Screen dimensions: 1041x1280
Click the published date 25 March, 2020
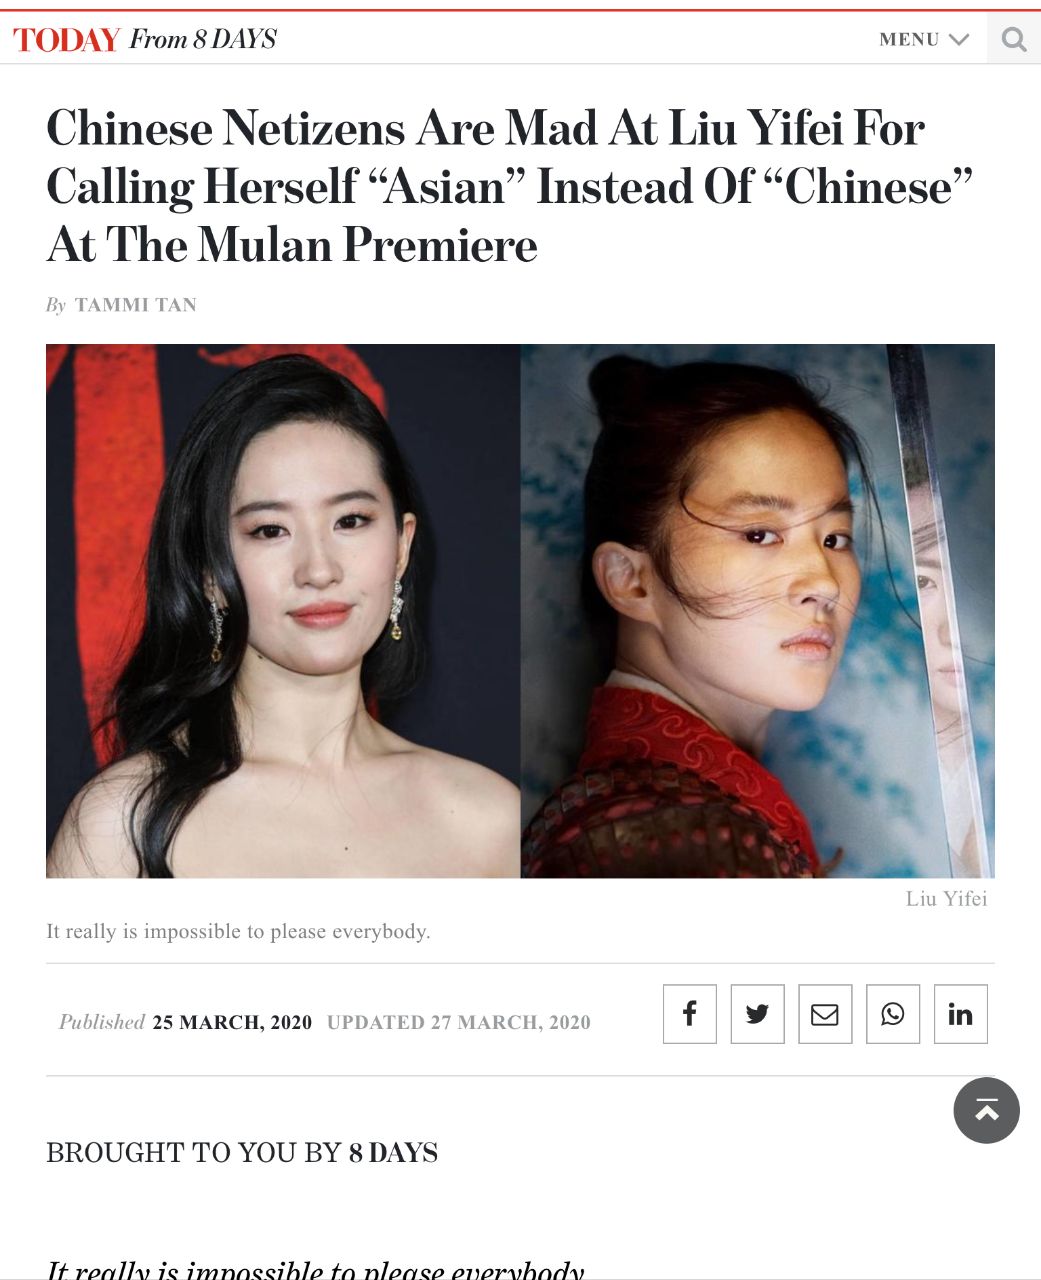(232, 1022)
